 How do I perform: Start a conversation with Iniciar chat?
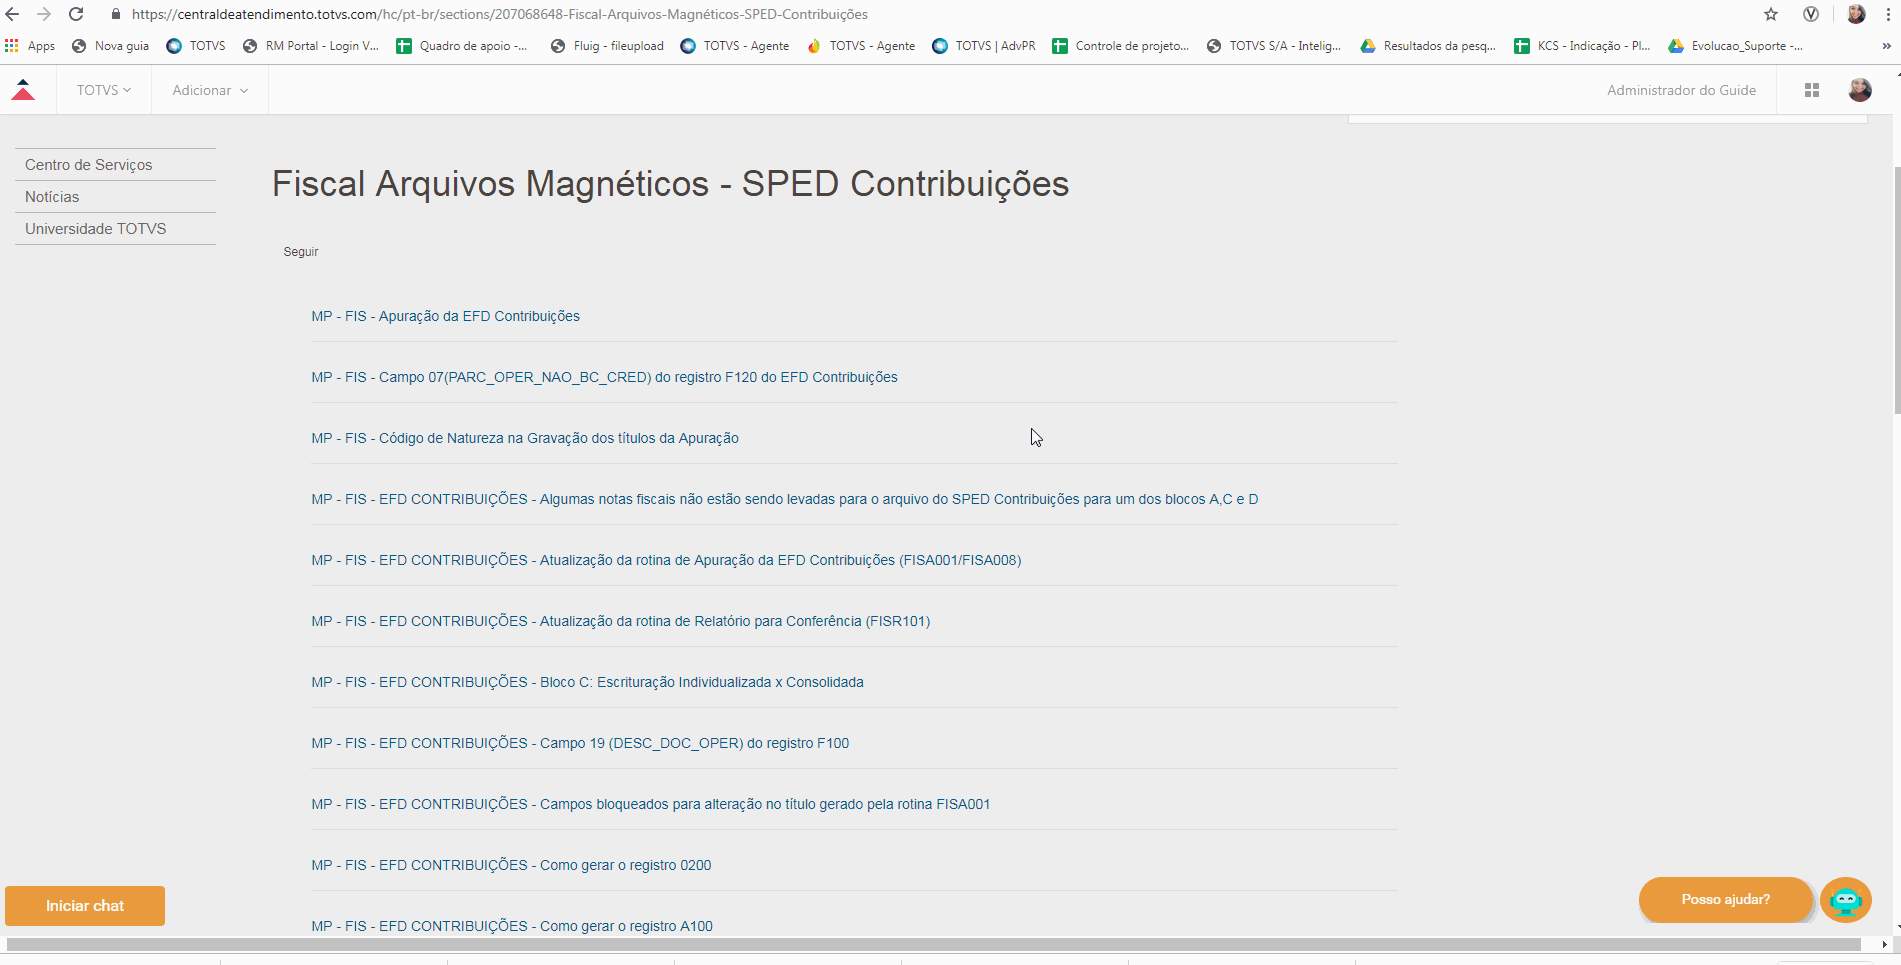(x=85, y=906)
